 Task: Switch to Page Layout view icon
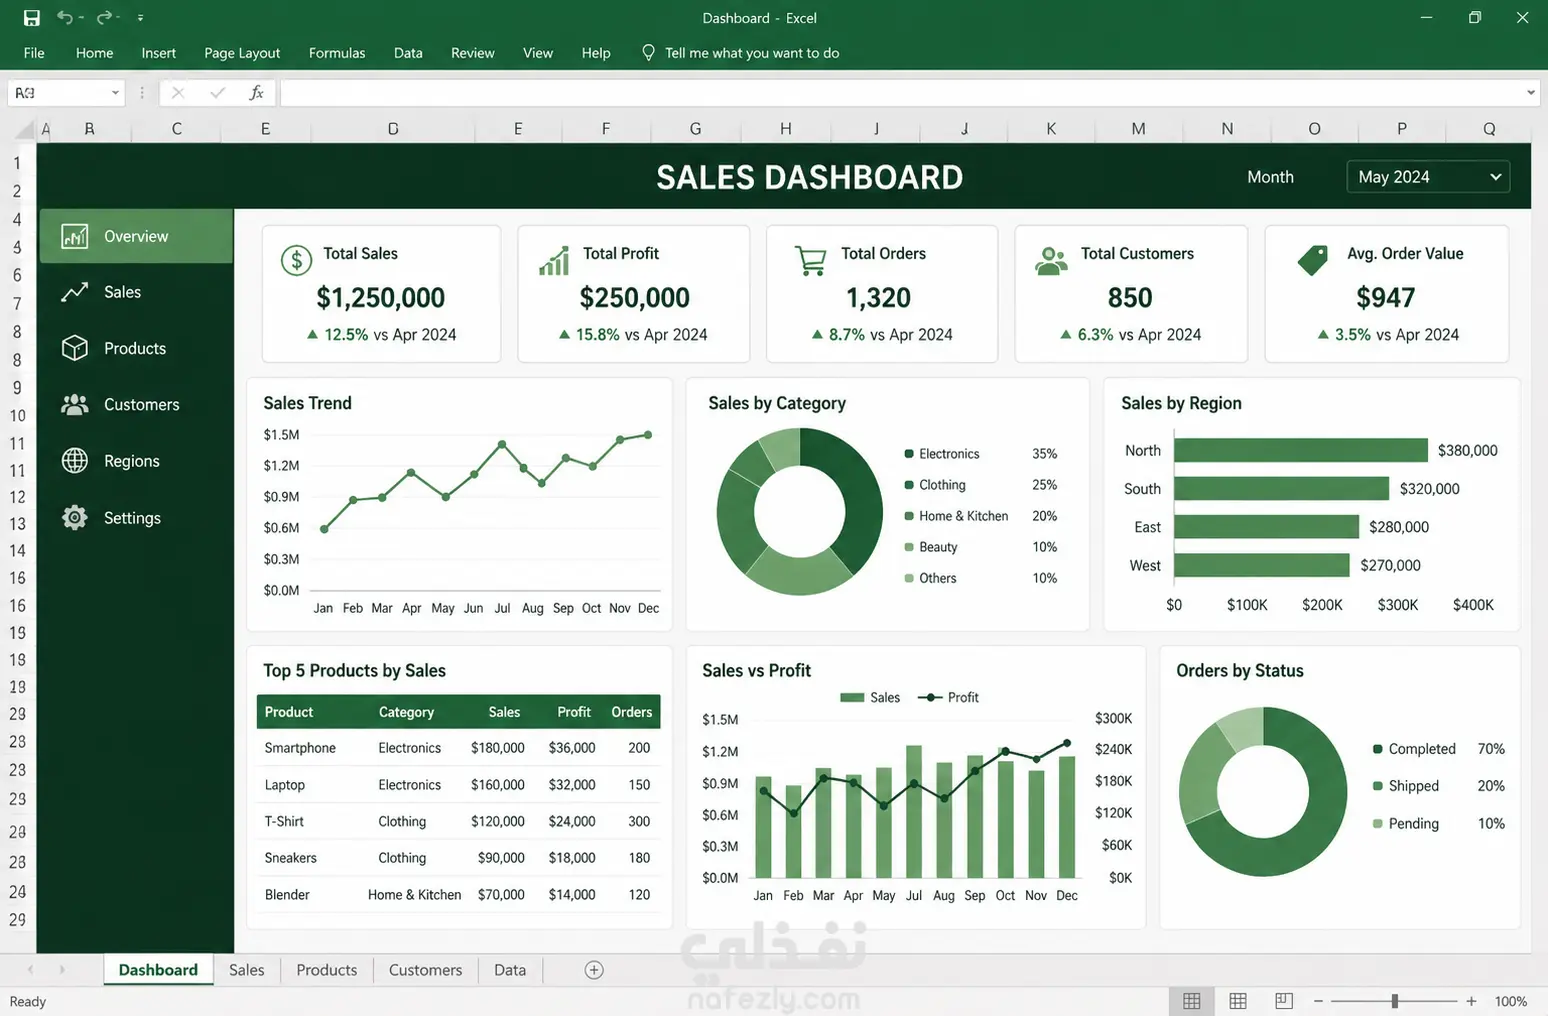(1238, 1001)
